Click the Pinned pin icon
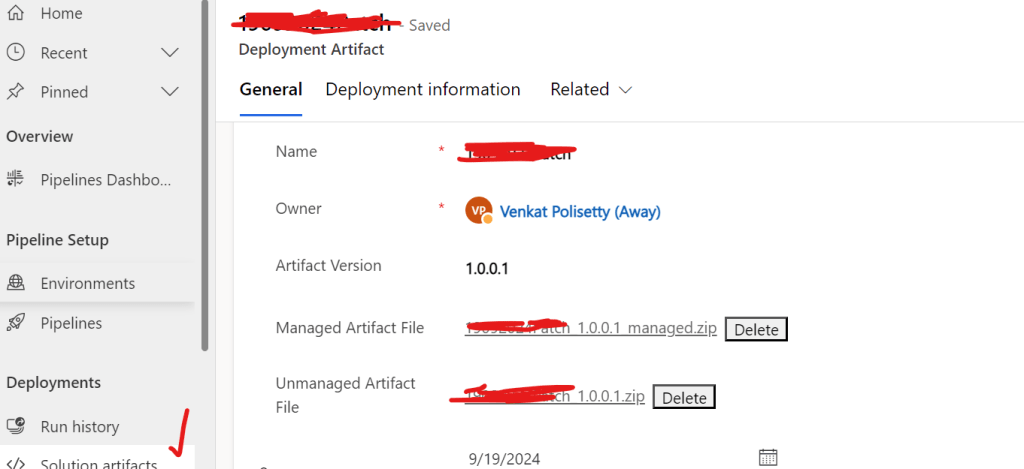 (x=16, y=92)
